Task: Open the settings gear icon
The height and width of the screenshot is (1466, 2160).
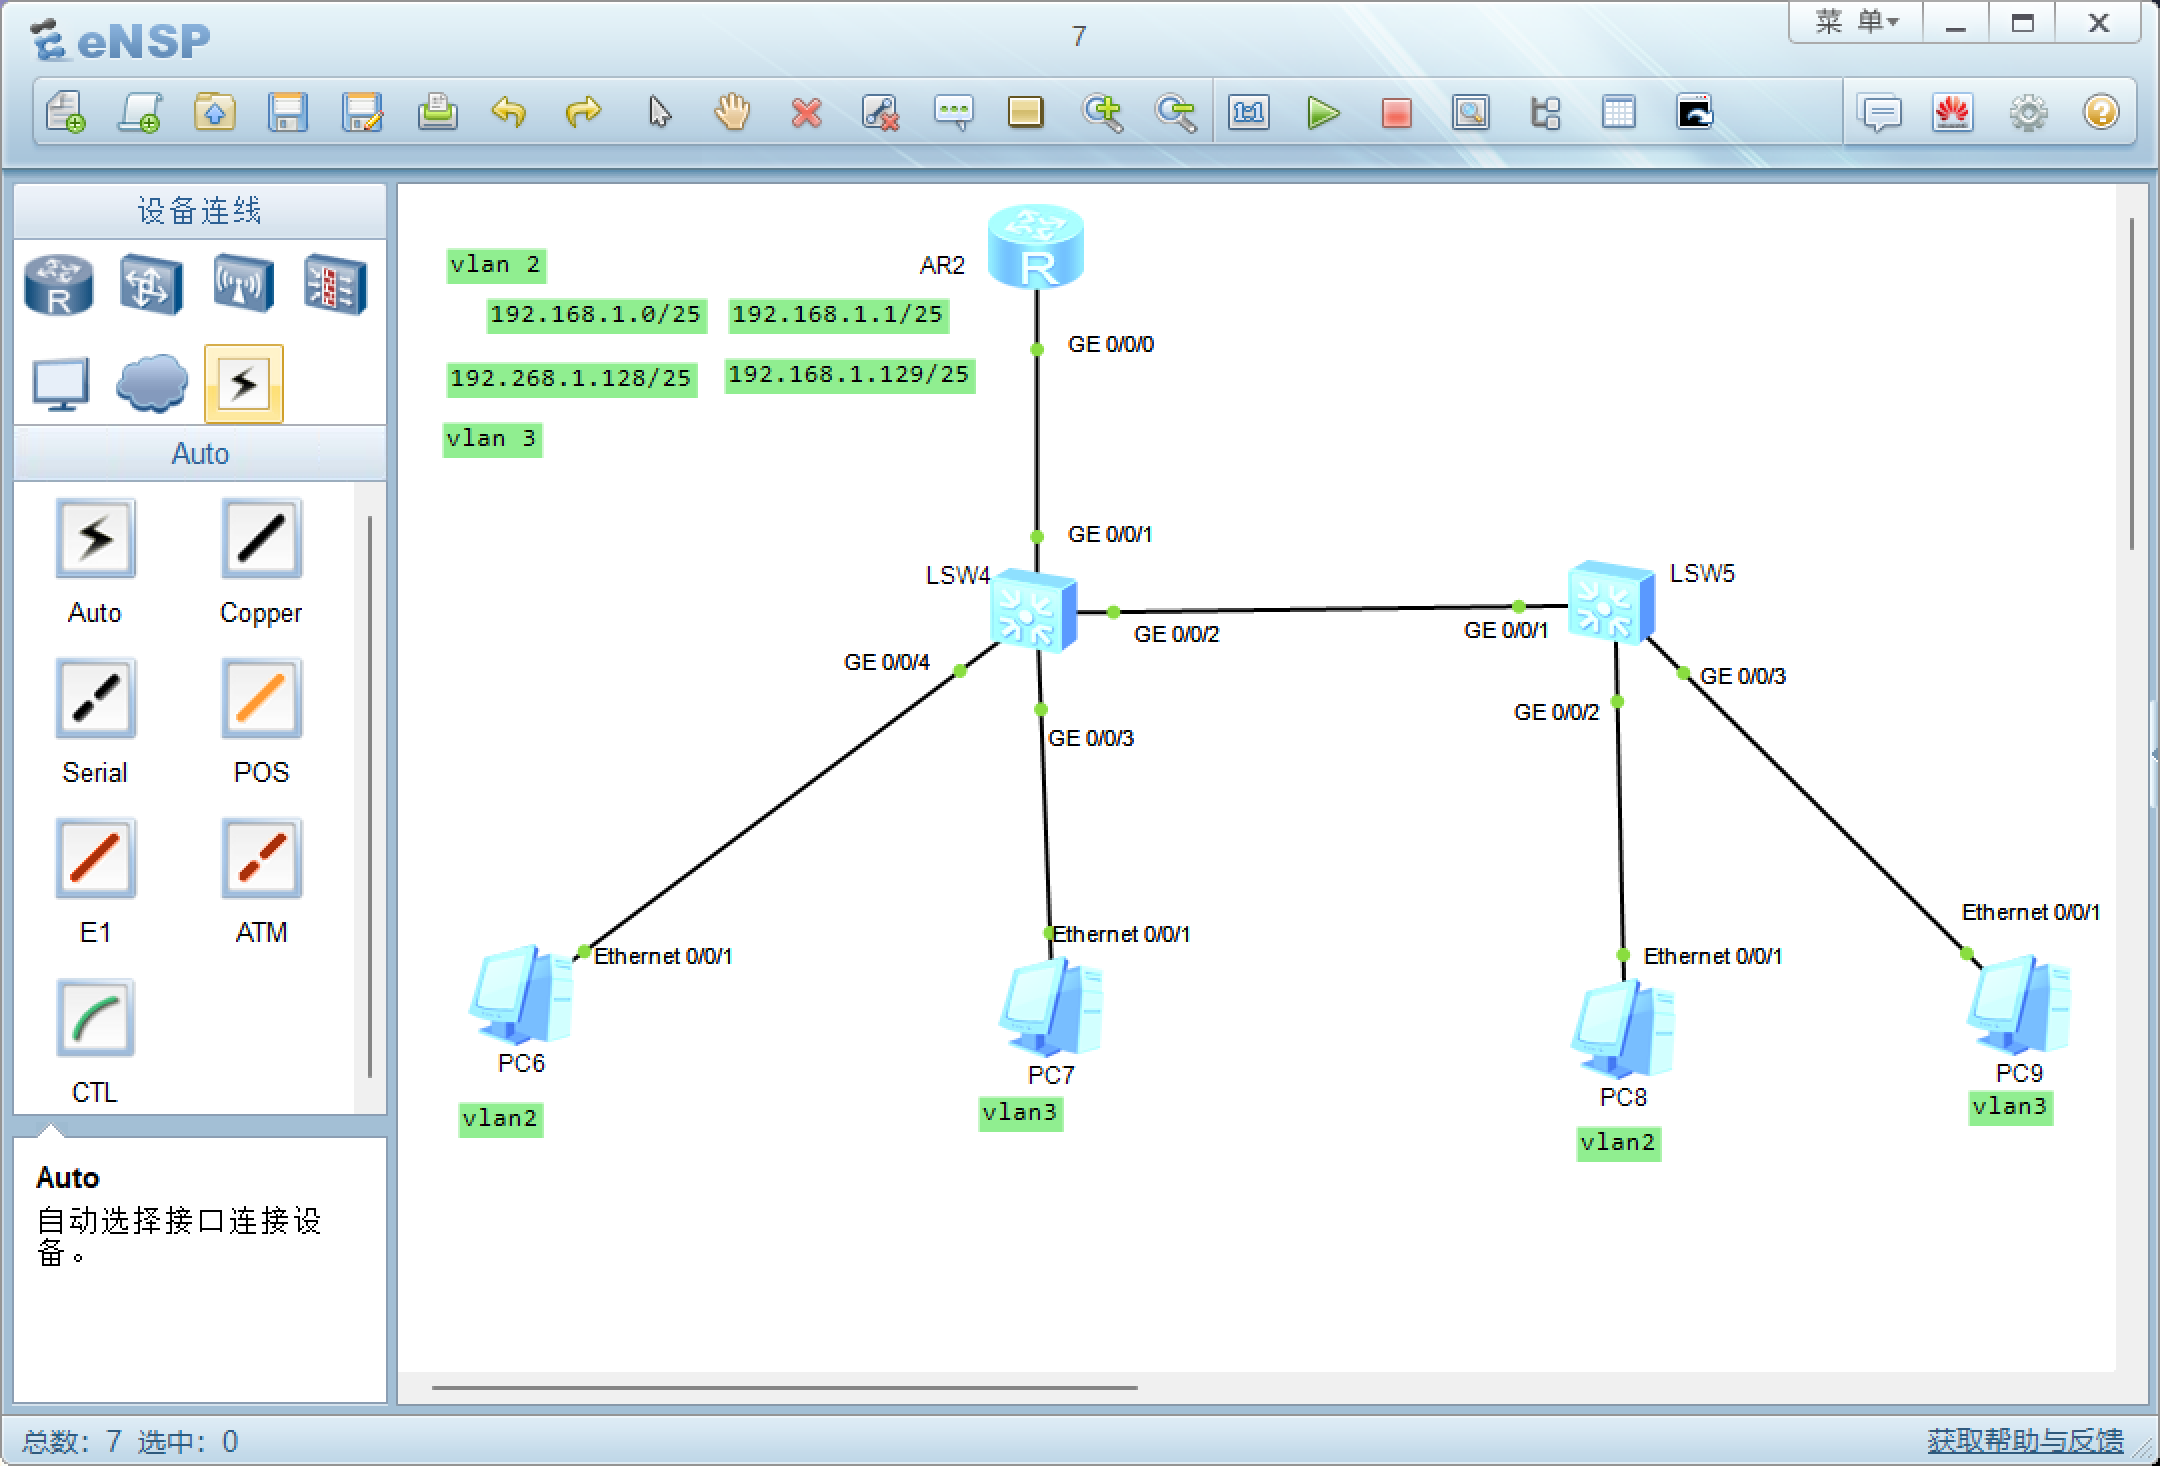Action: 2028,113
